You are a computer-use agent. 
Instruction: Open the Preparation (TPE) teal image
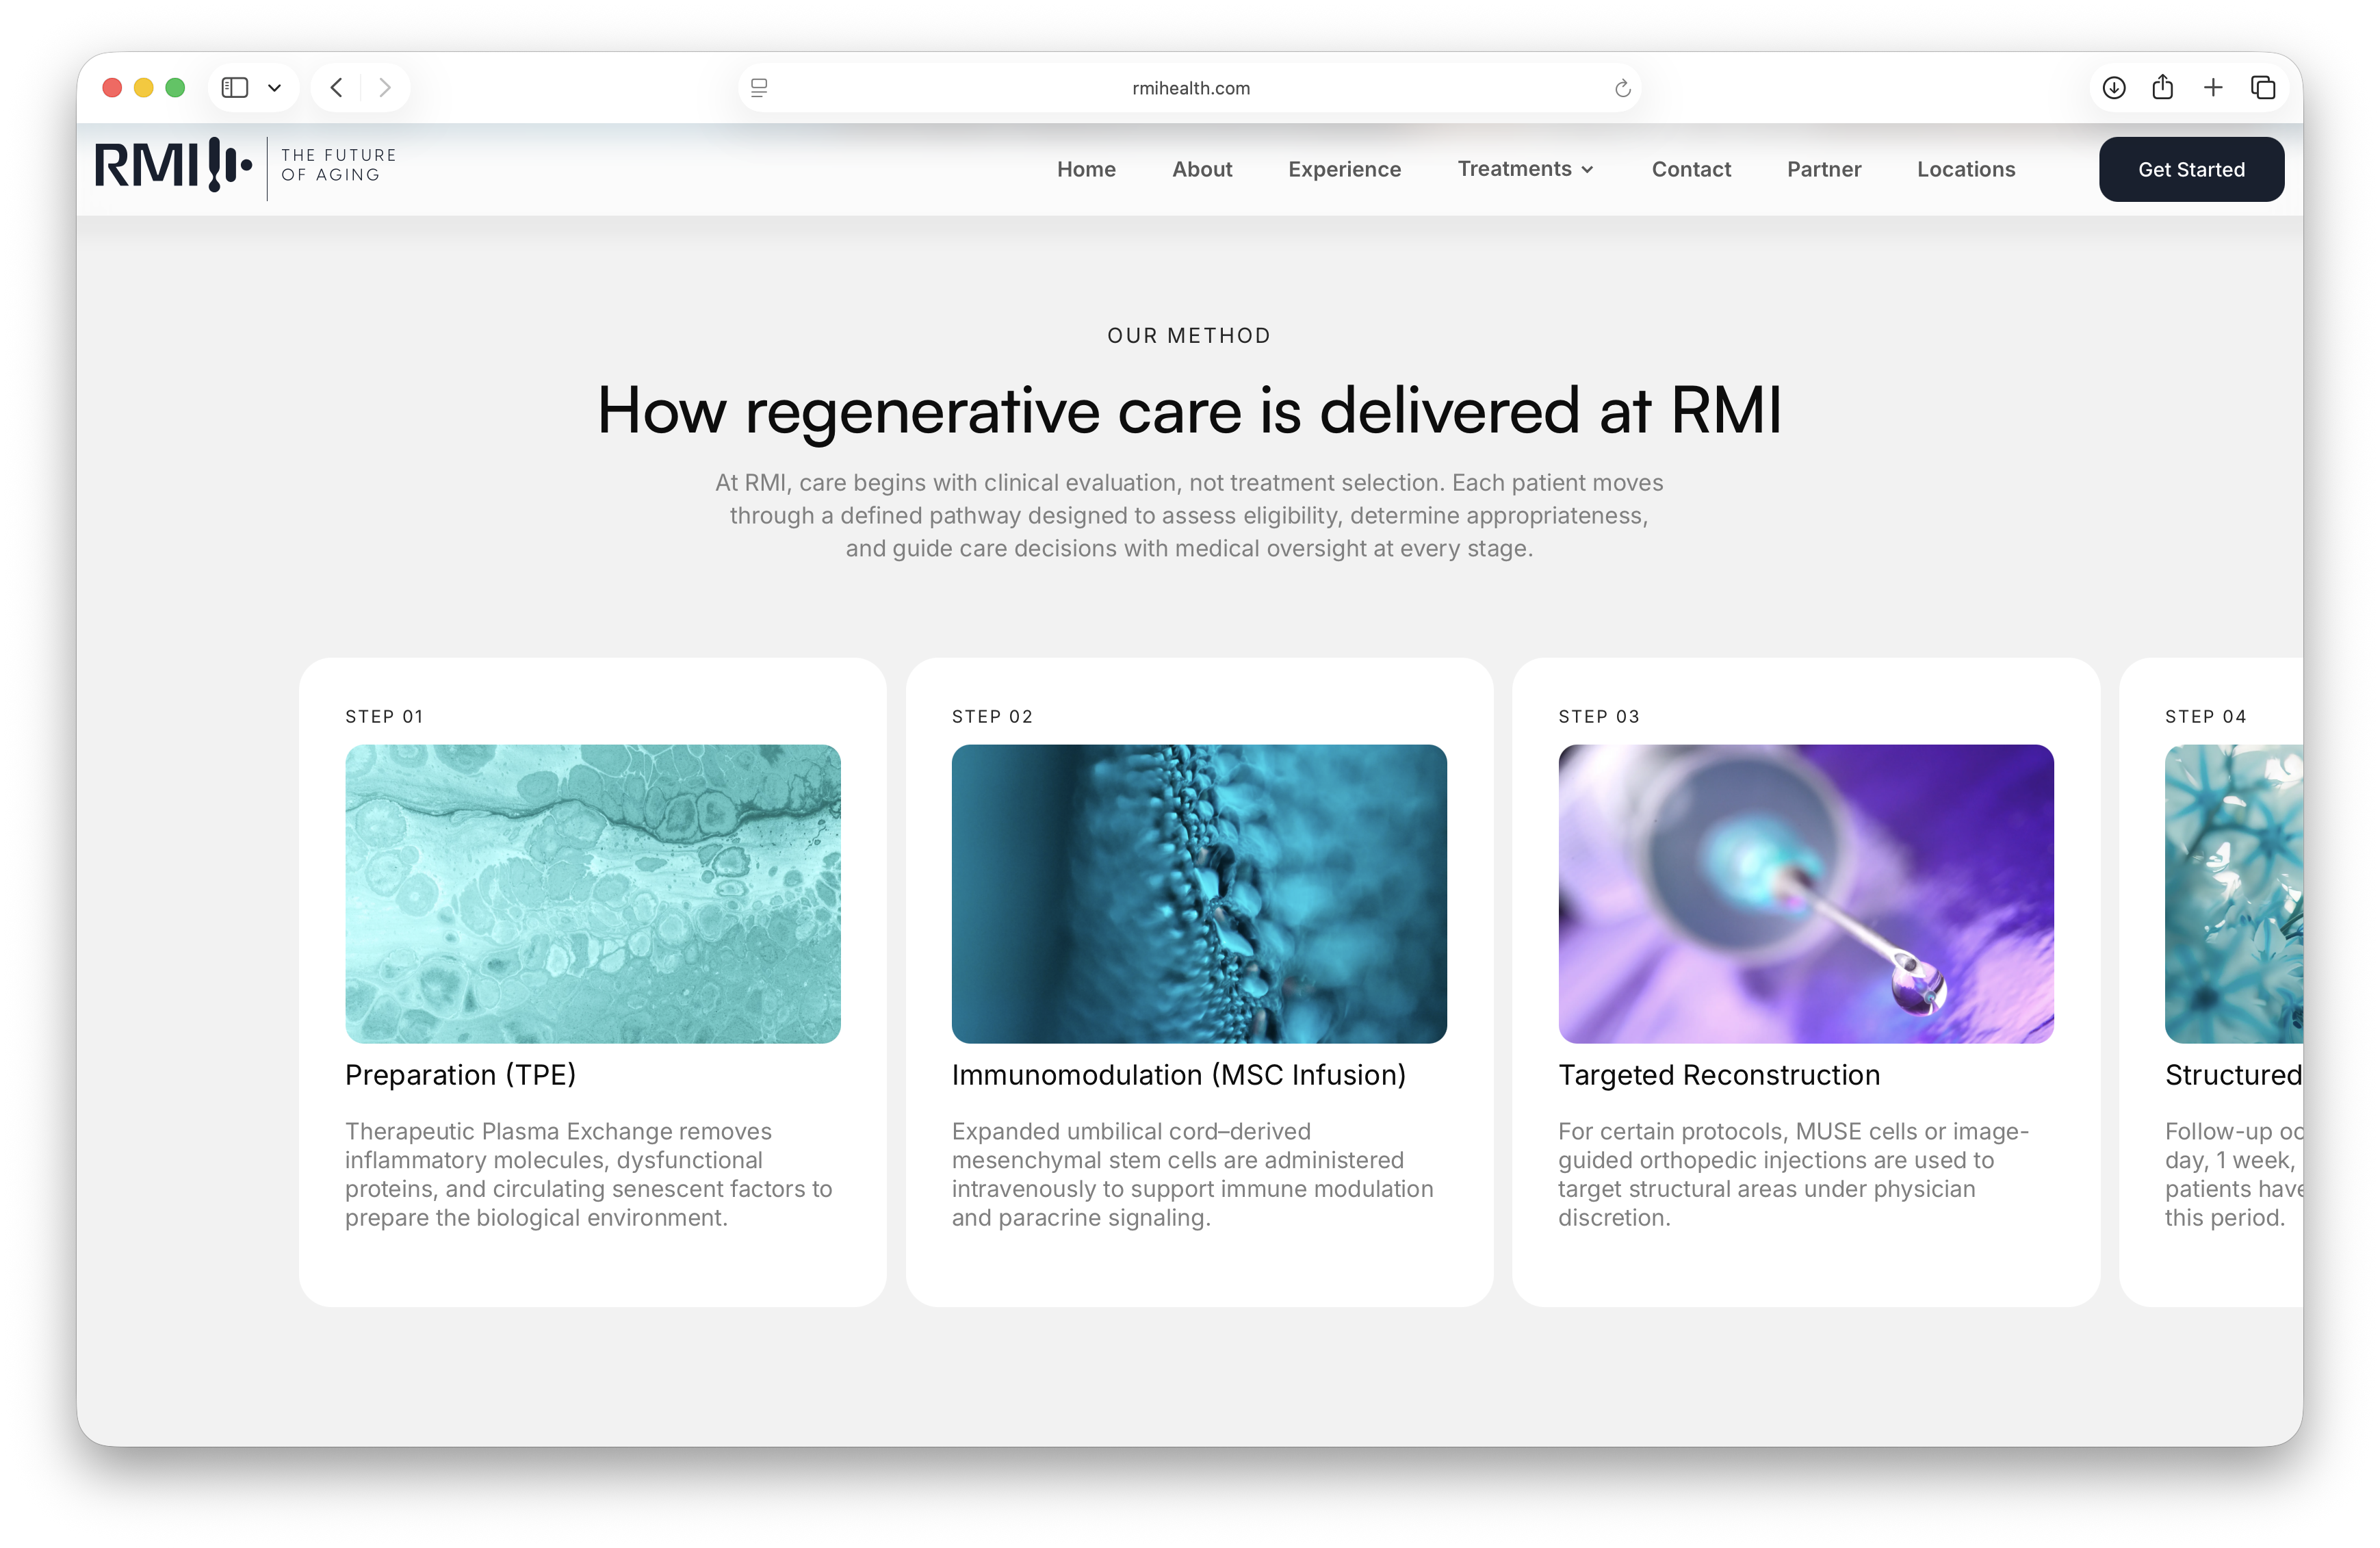click(593, 893)
